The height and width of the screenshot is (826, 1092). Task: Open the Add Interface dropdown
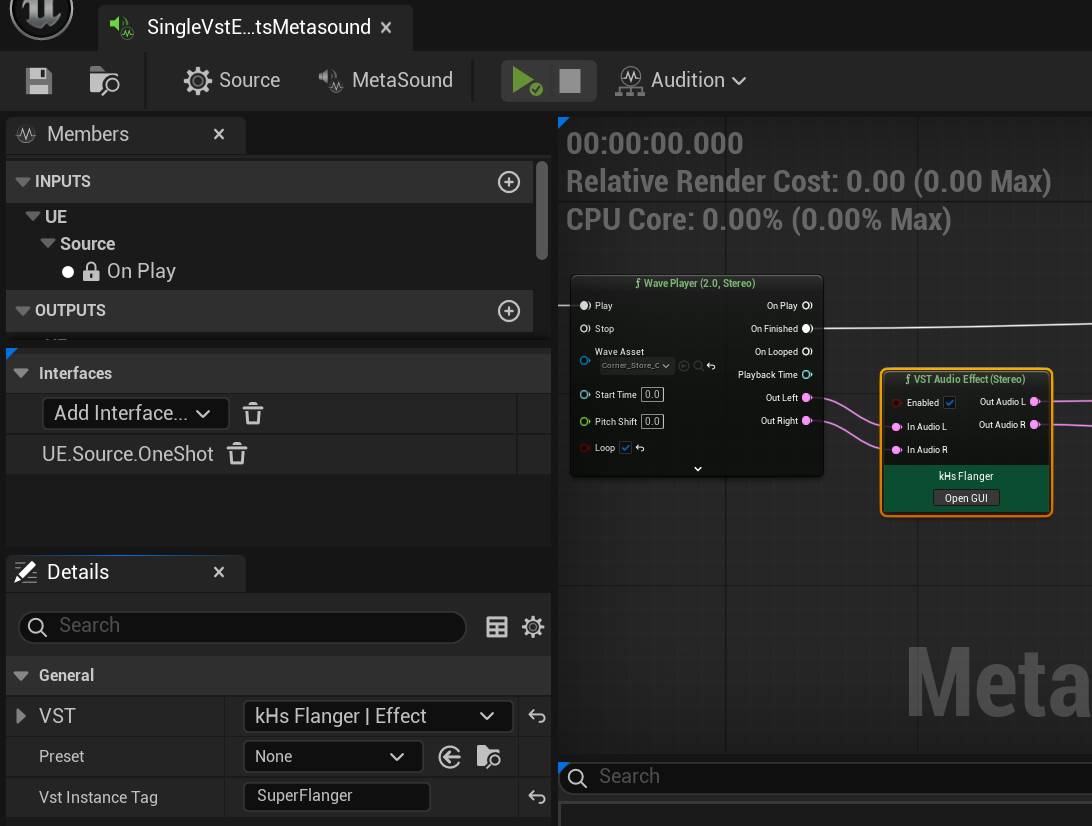pyautogui.click(x=135, y=413)
